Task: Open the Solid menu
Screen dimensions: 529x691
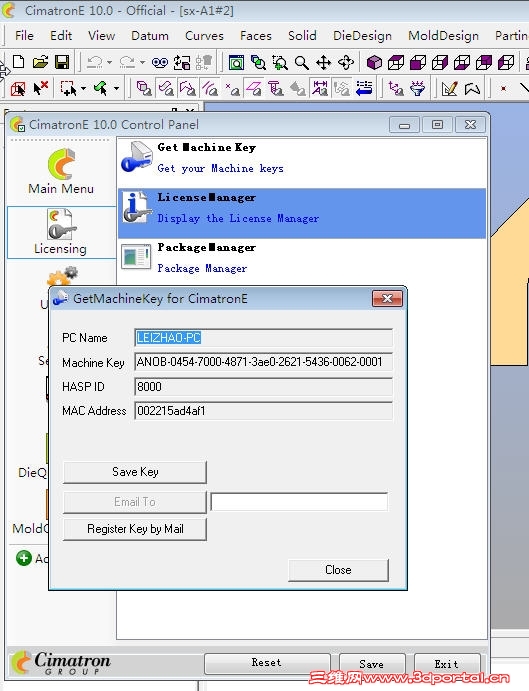Action: [302, 36]
